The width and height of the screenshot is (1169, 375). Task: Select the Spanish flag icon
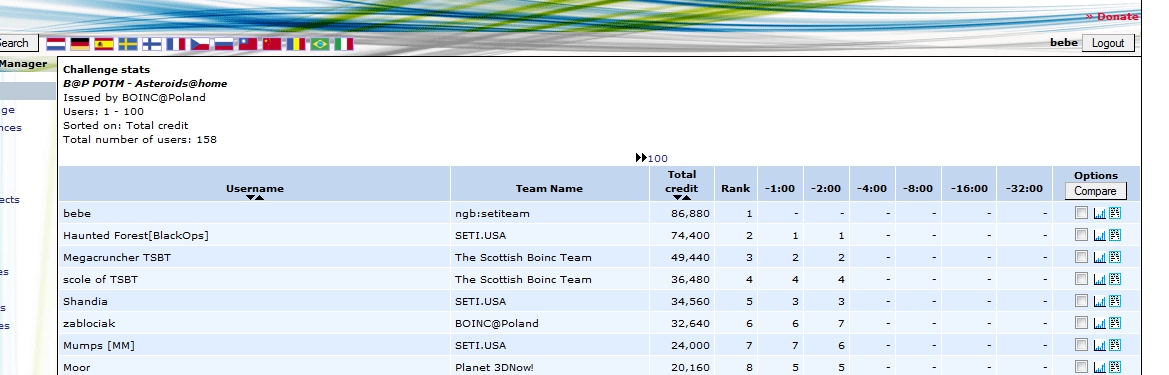[104, 44]
